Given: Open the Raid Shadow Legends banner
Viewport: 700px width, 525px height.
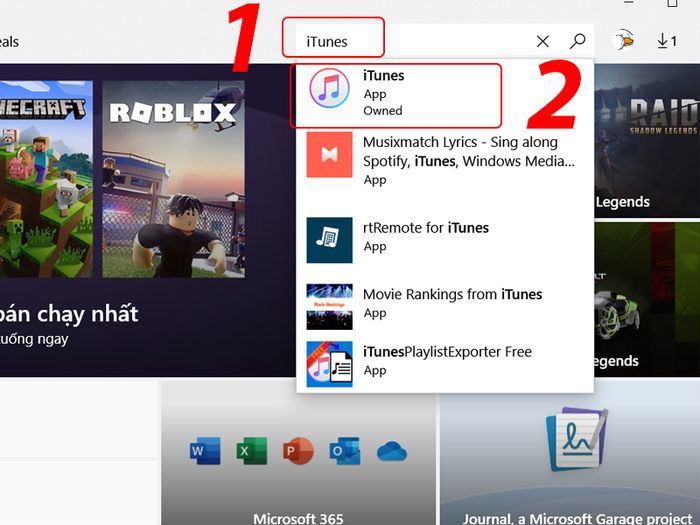Looking at the screenshot, I should click(647, 140).
